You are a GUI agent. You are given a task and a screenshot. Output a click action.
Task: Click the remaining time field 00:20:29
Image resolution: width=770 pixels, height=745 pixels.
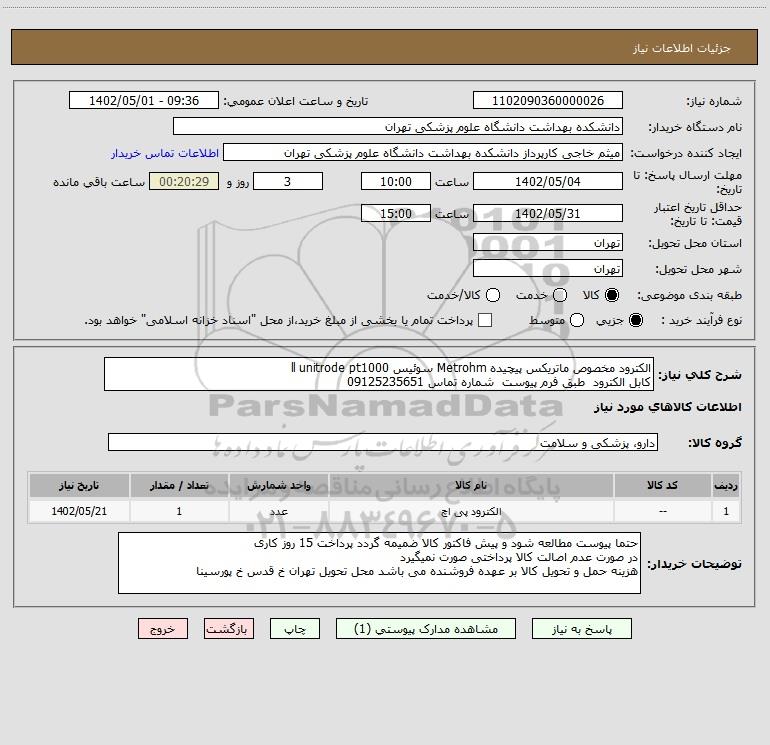tap(184, 181)
